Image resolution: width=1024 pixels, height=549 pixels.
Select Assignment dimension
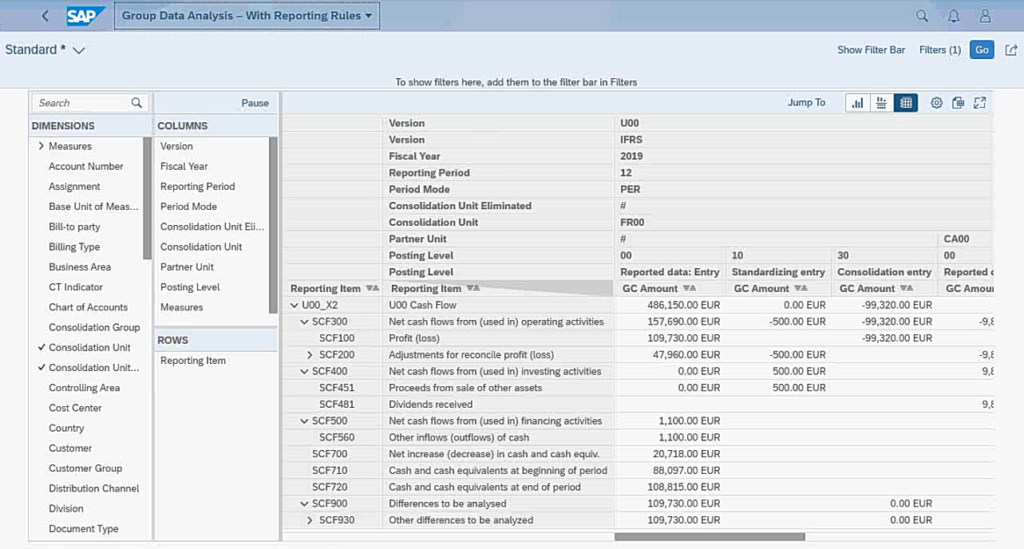coord(74,186)
